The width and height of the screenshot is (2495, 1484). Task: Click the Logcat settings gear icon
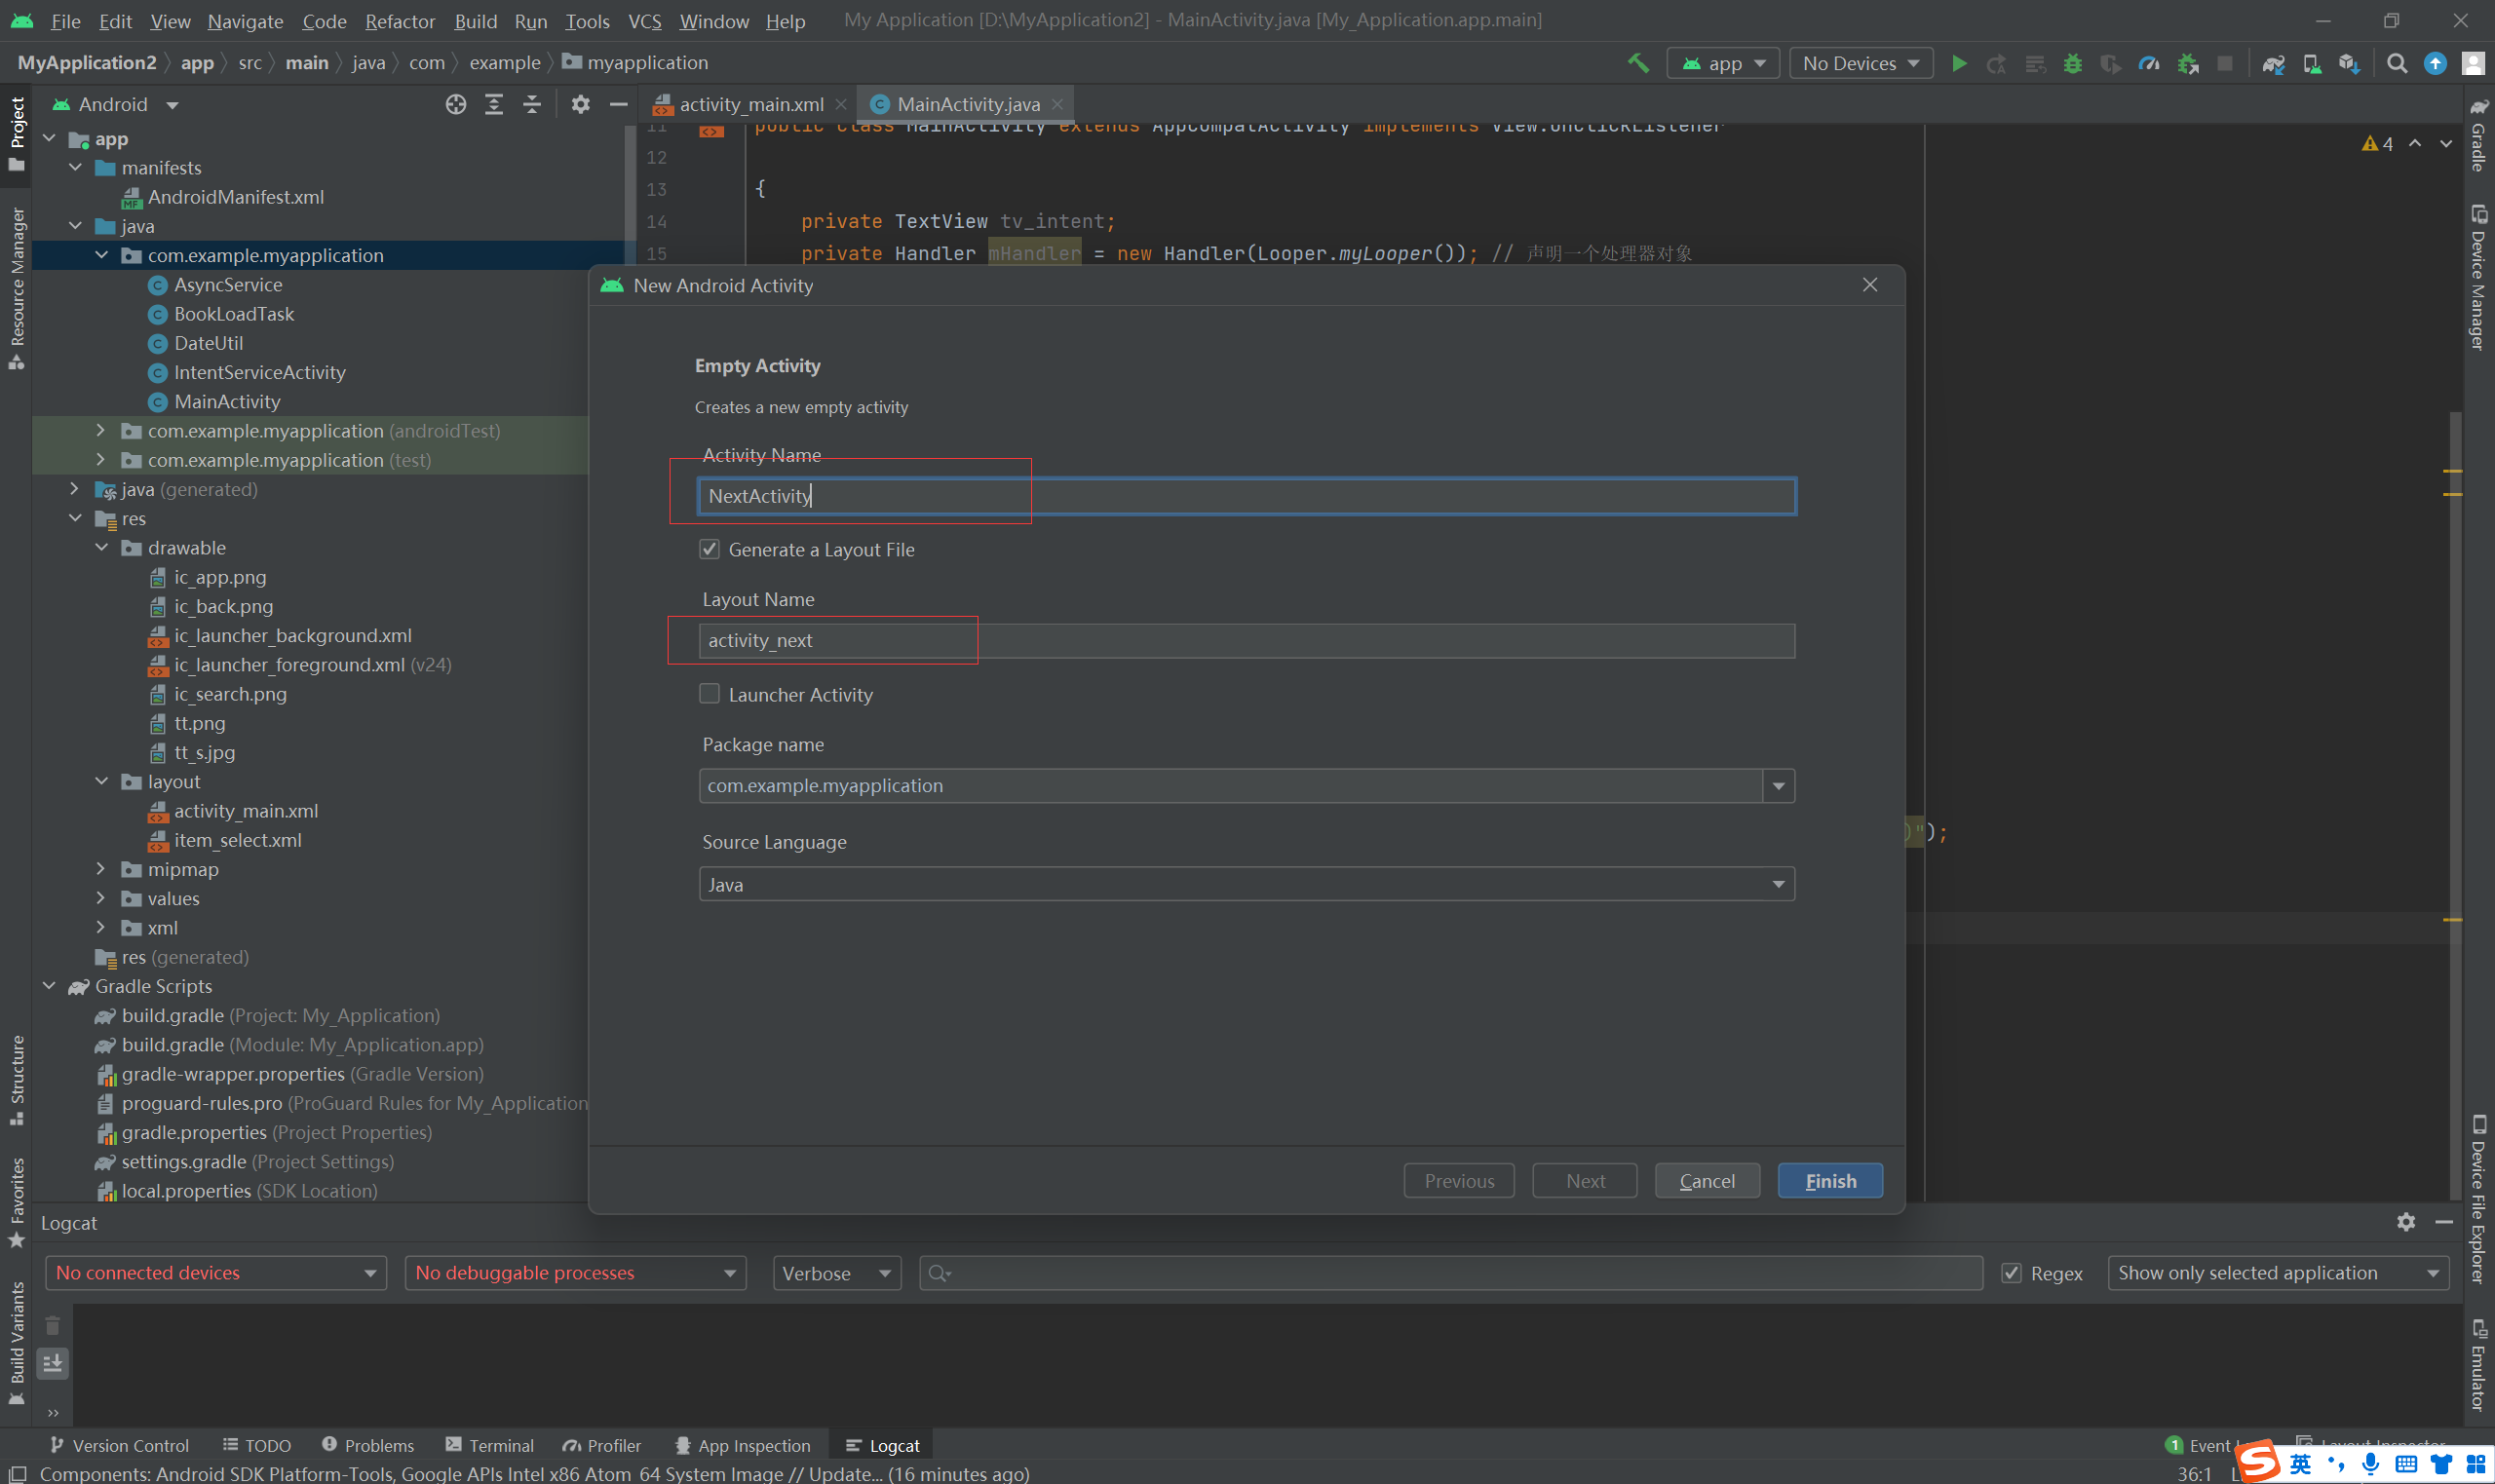tap(2405, 1222)
